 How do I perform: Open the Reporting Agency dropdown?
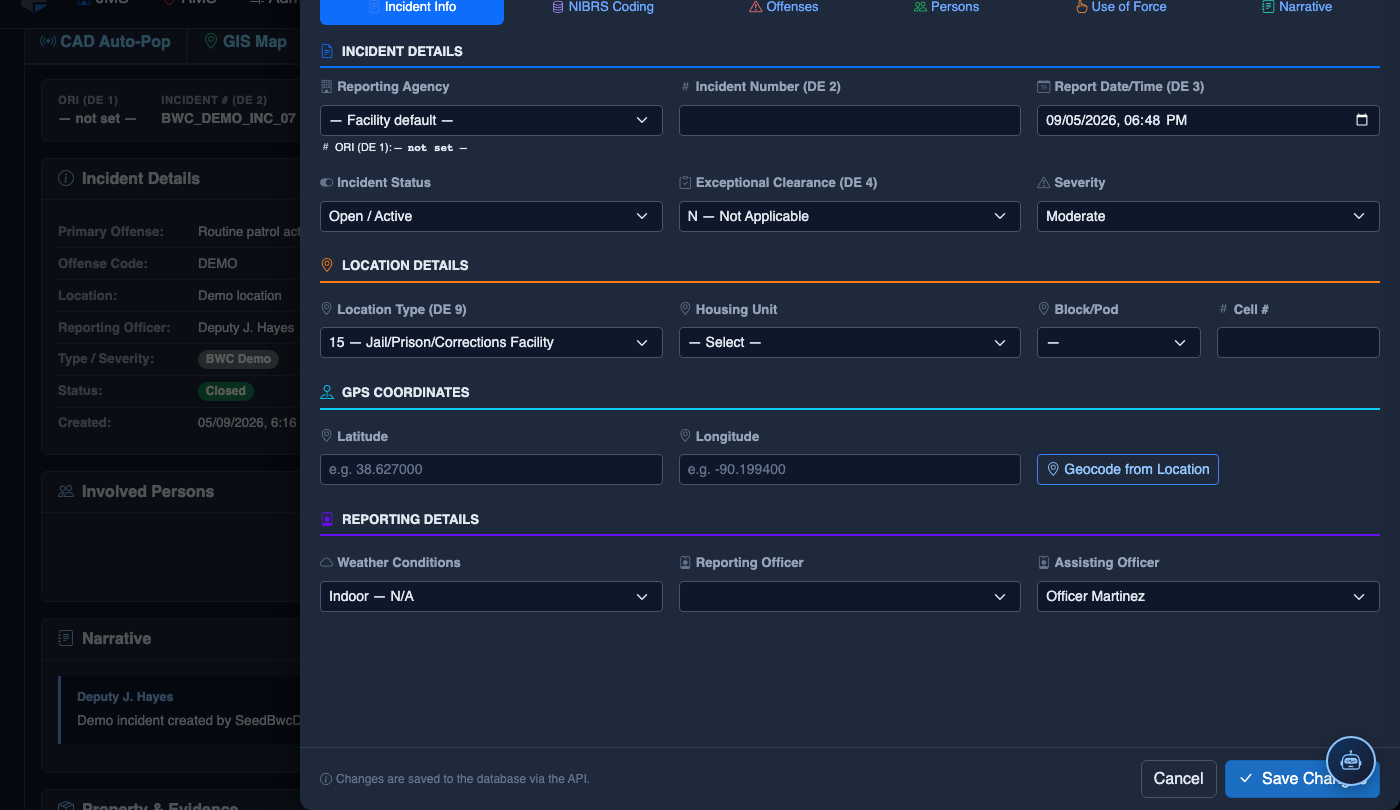pyautogui.click(x=491, y=120)
